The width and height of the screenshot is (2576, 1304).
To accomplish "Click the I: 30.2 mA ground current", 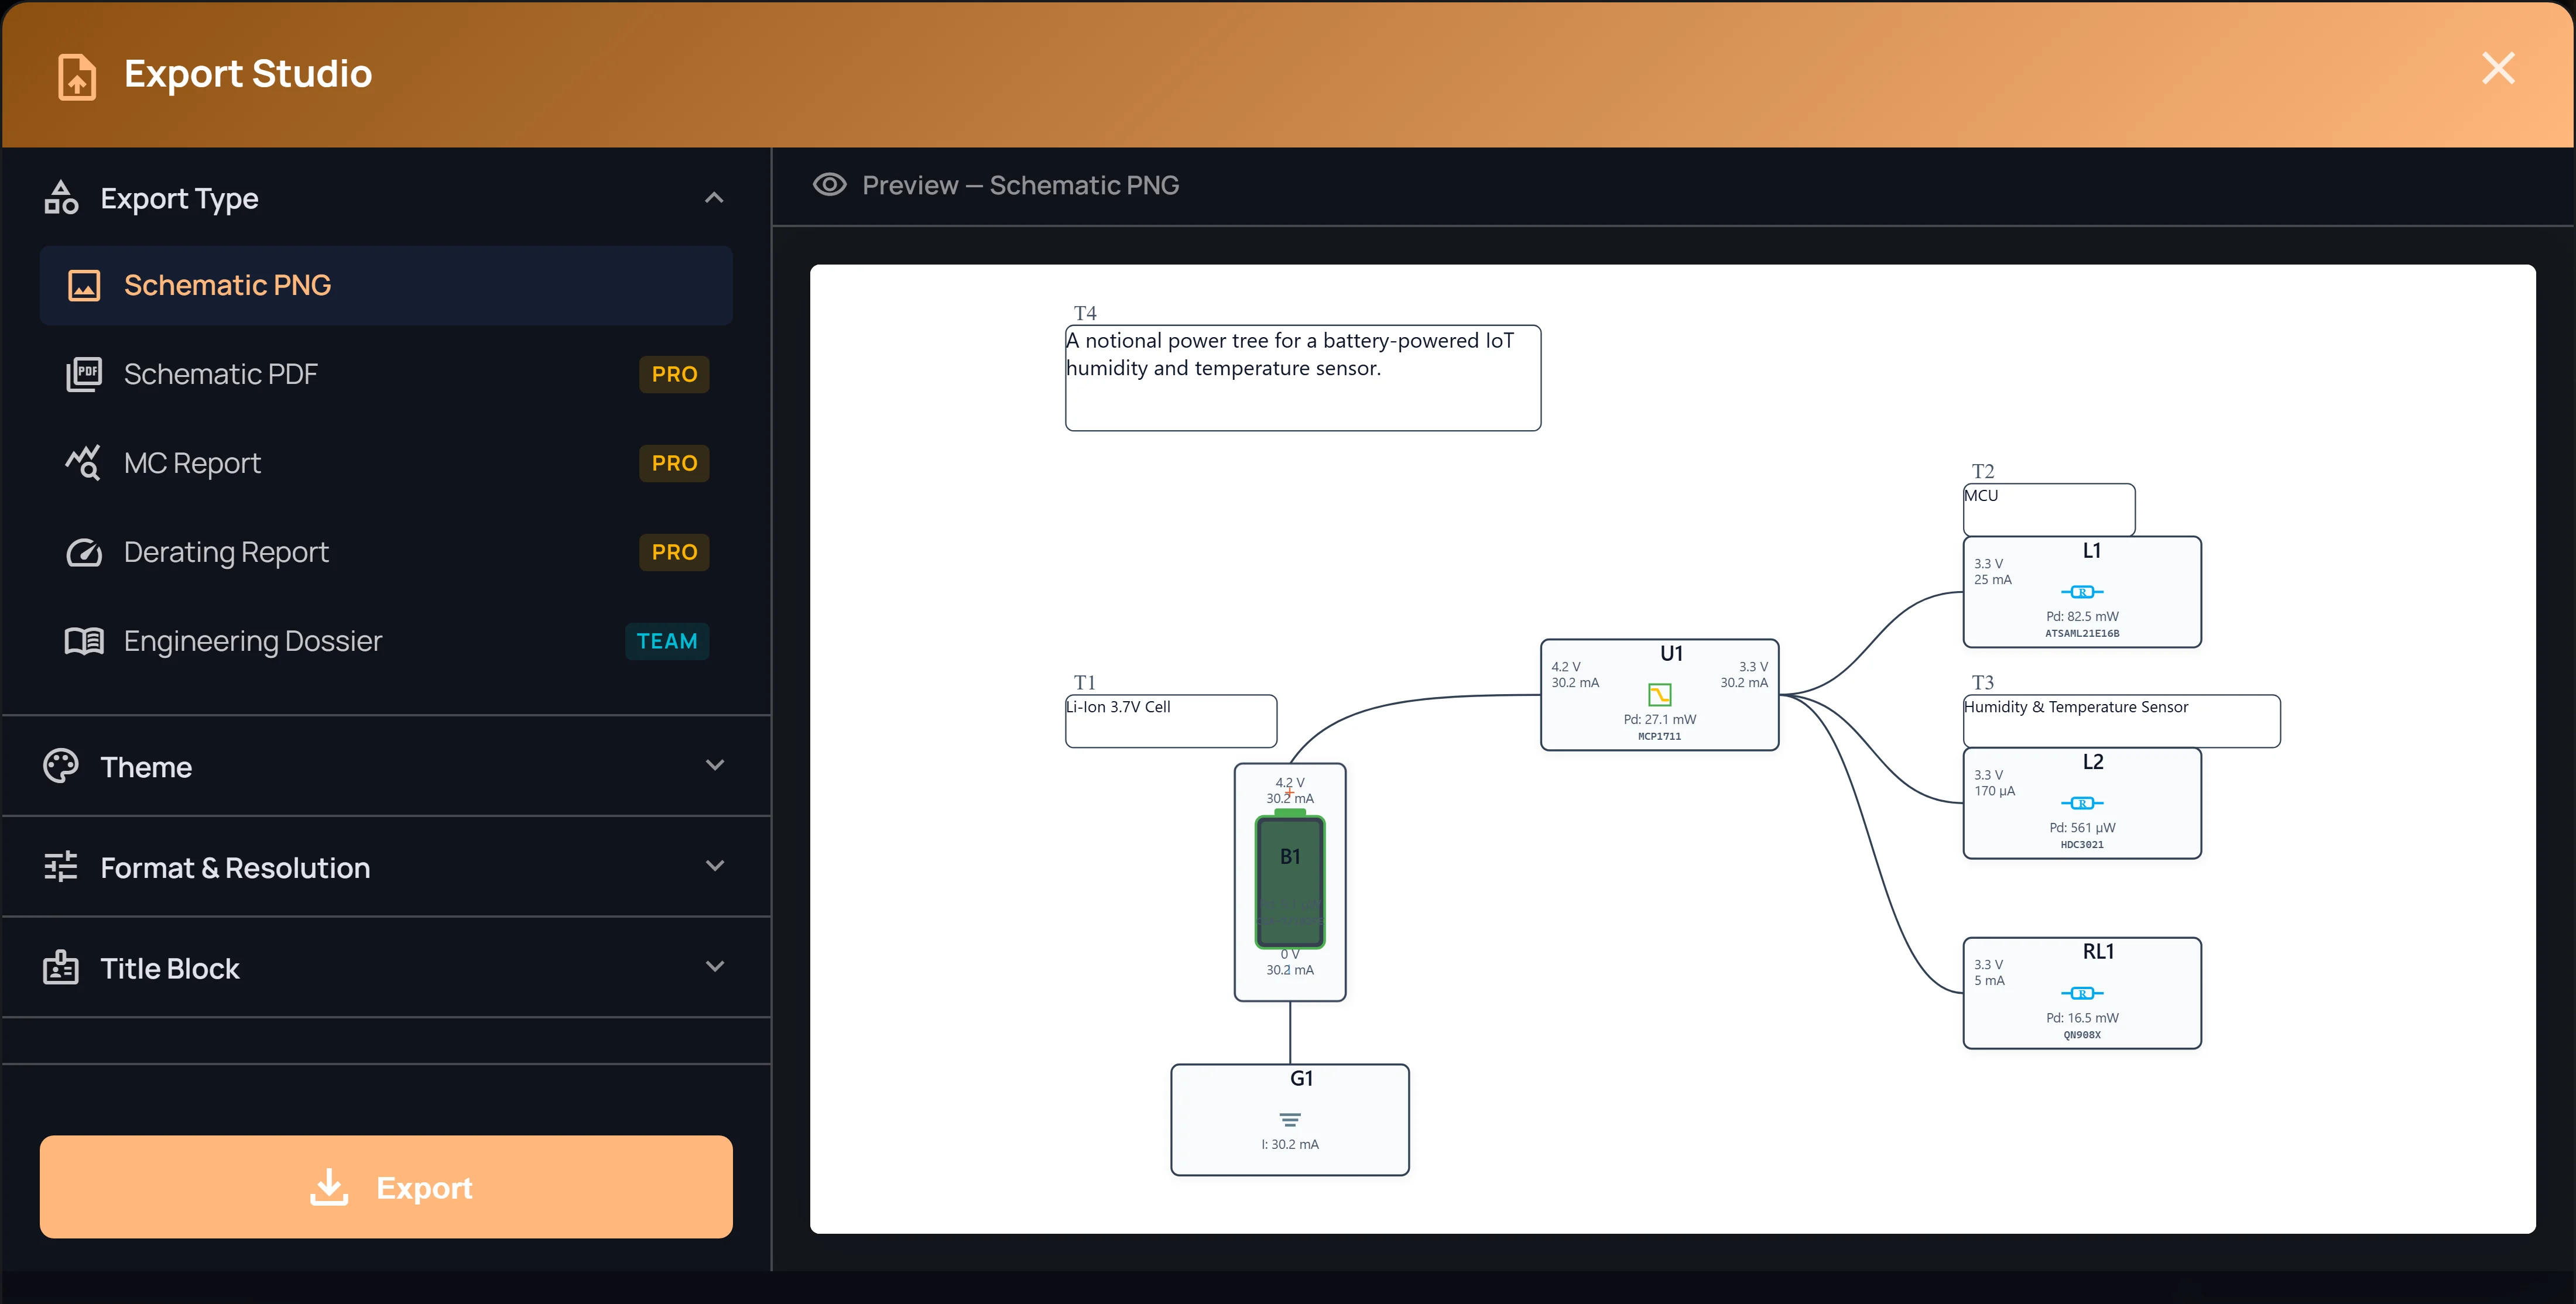I will coord(1290,1145).
